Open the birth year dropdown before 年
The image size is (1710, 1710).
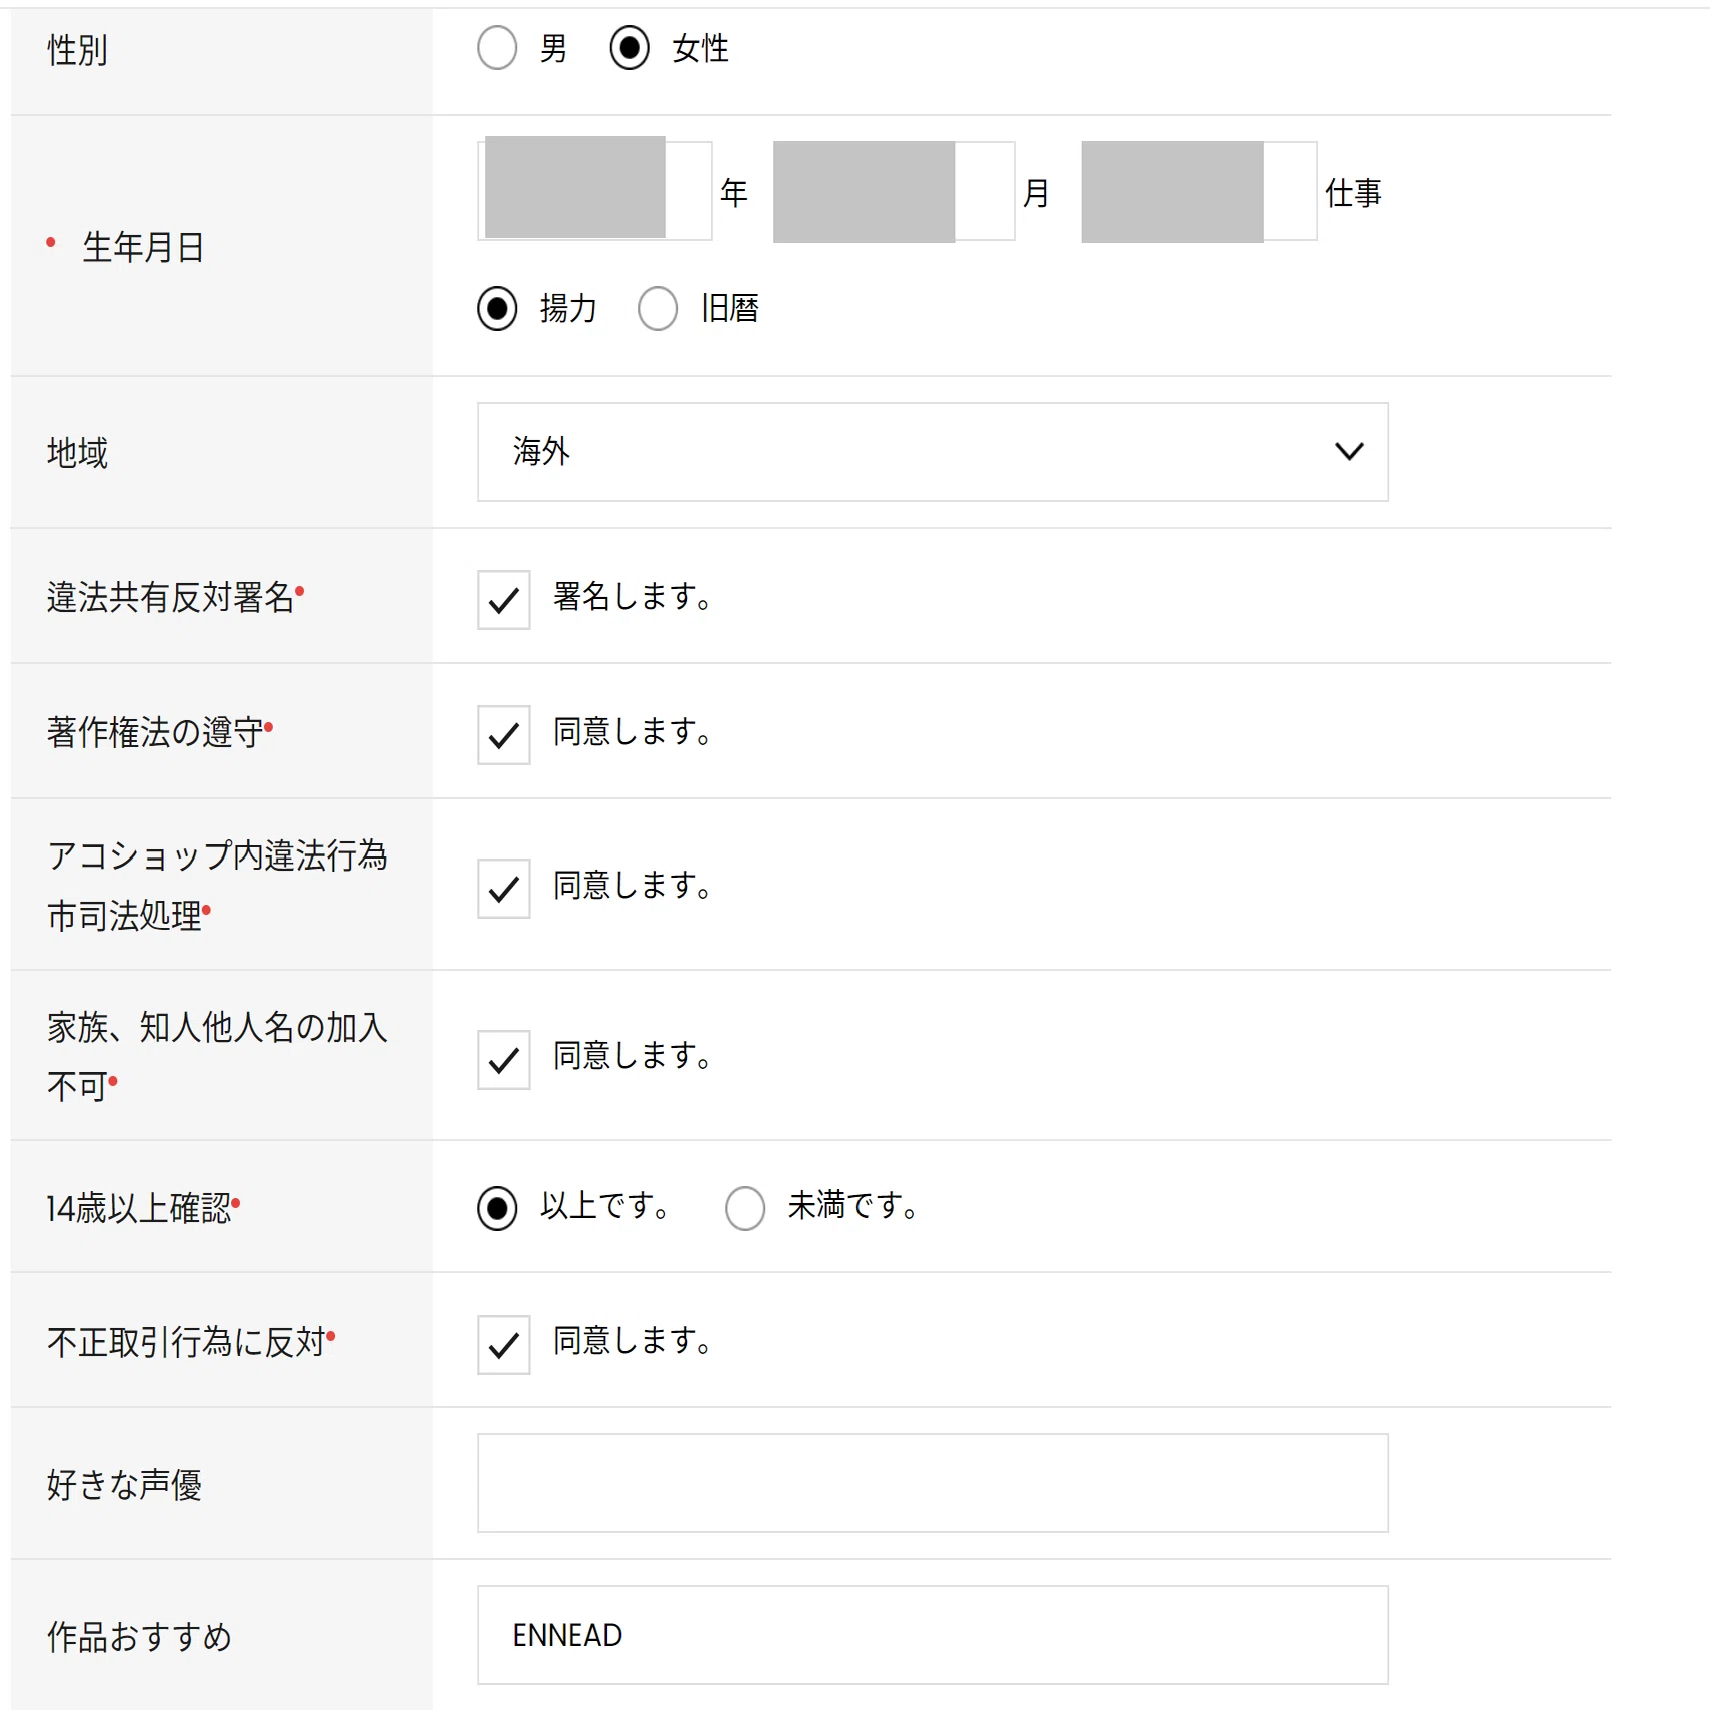[595, 190]
